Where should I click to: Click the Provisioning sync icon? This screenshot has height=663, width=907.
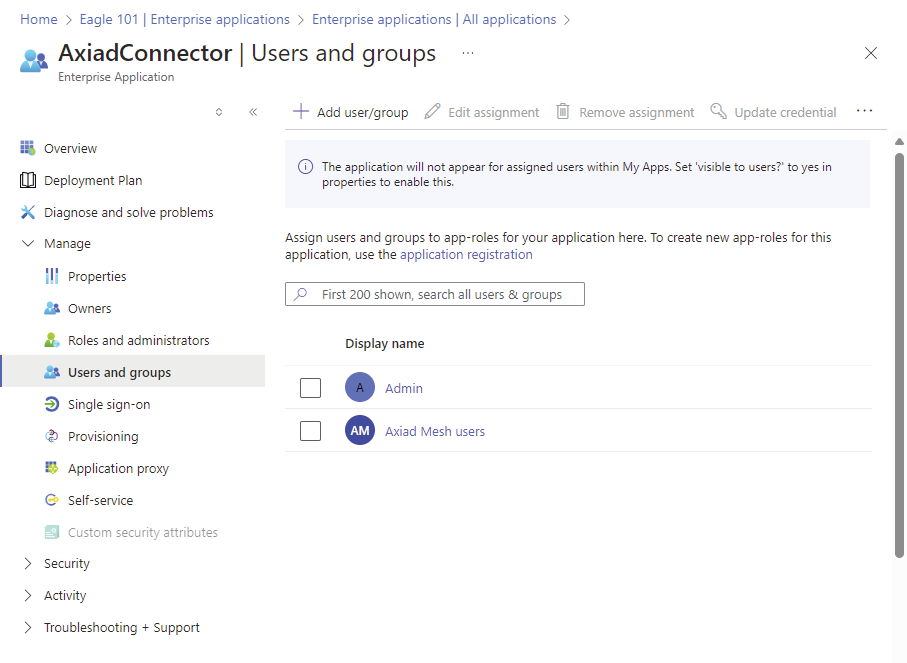click(x=51, y=436)
